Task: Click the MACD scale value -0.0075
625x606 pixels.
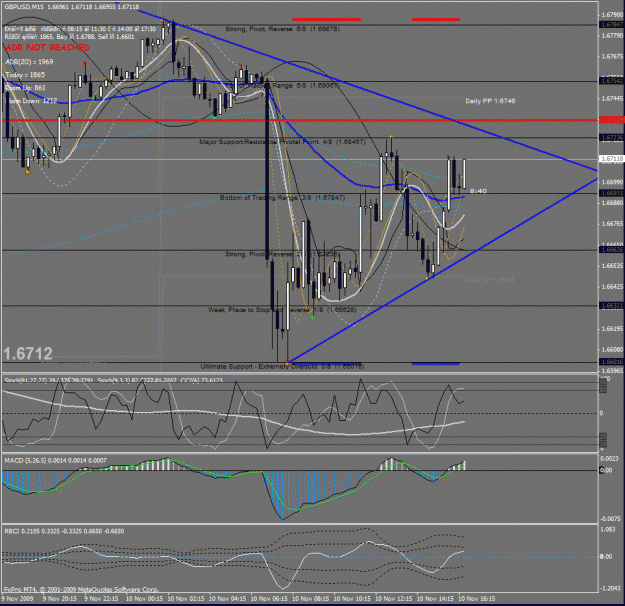Action: pos(610,519)
